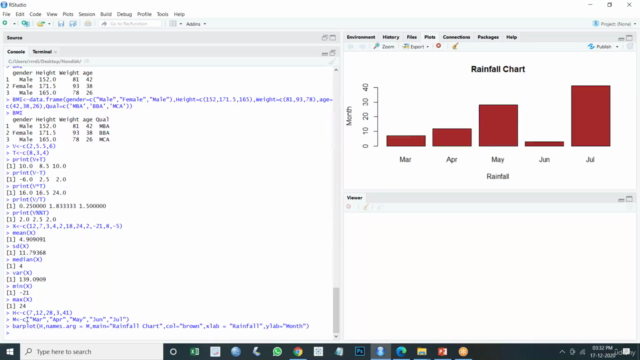Open the File menu

(7, 14)
